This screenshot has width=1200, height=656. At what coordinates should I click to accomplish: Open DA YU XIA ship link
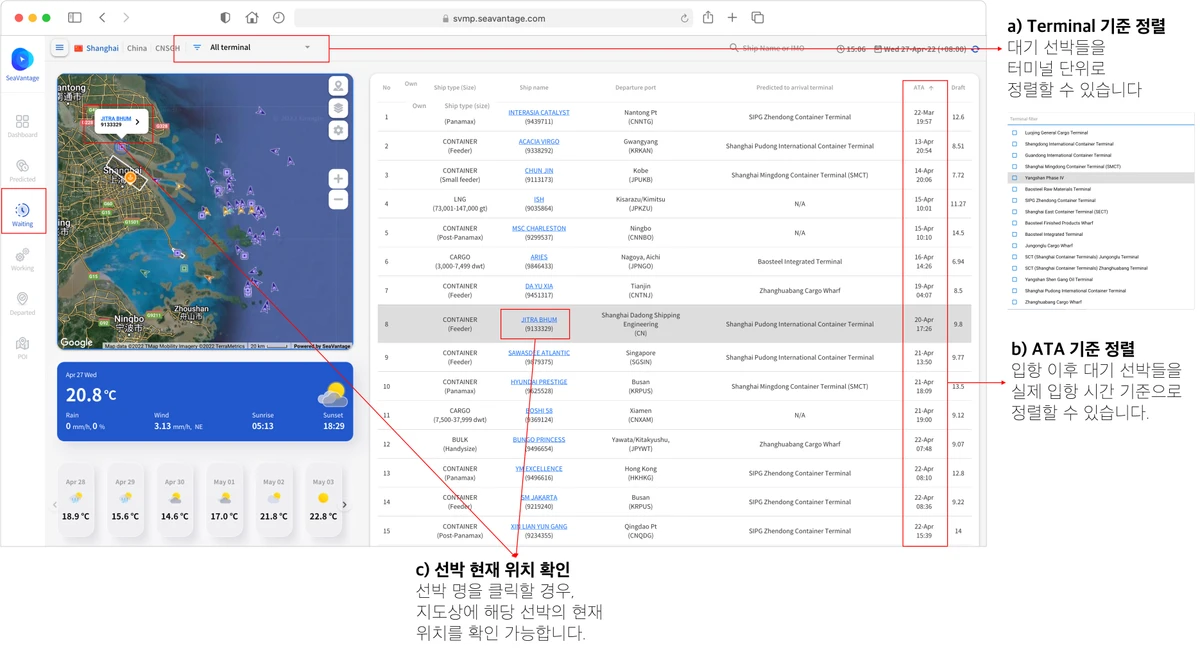point(539,286)
